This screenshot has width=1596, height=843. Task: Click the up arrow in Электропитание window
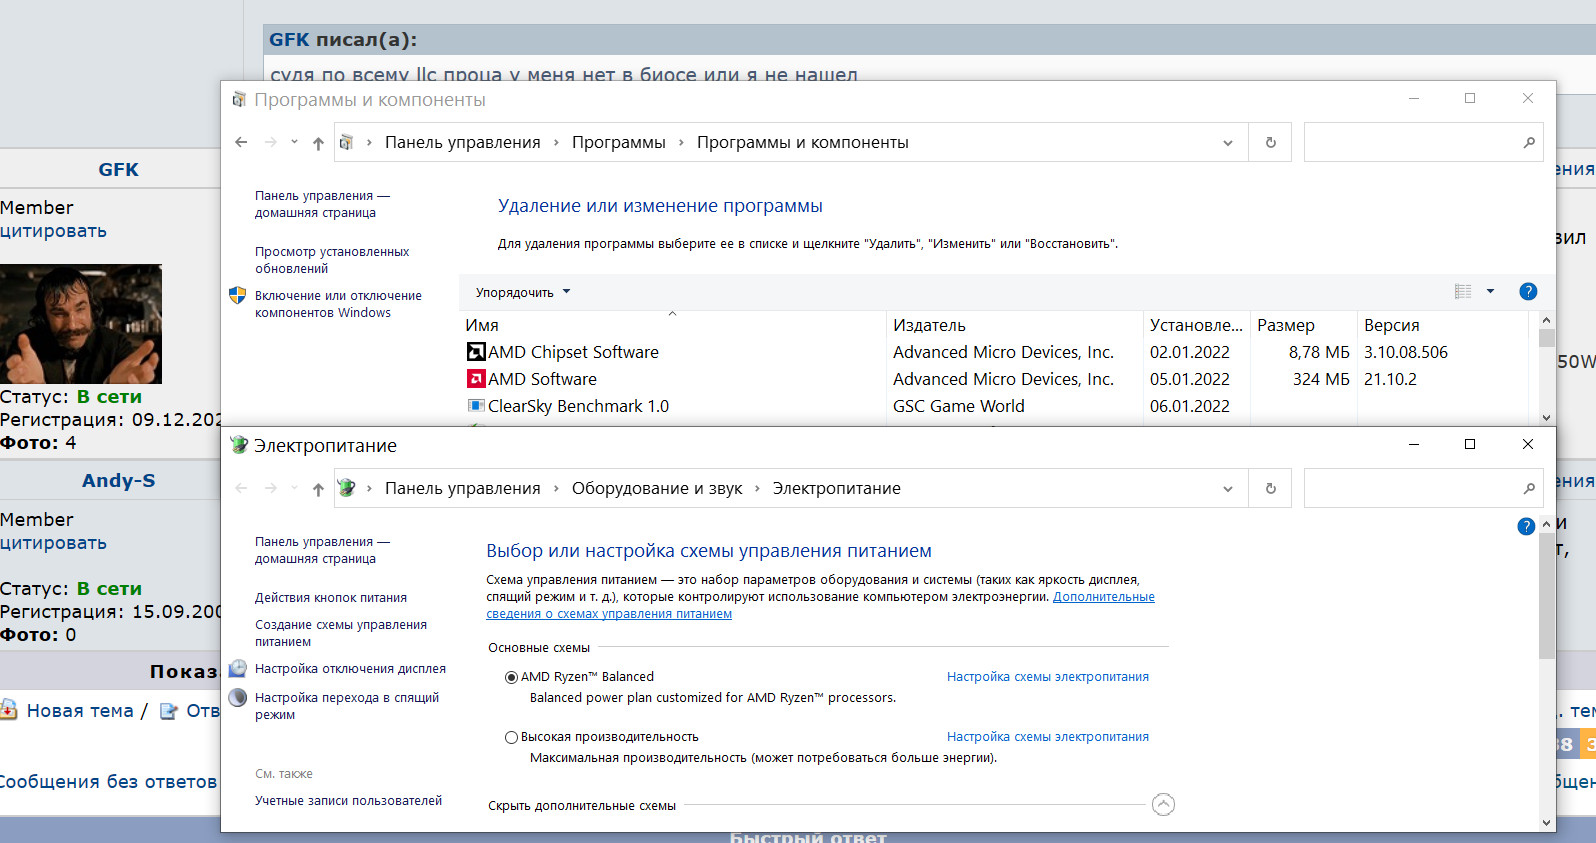point(318,489)
